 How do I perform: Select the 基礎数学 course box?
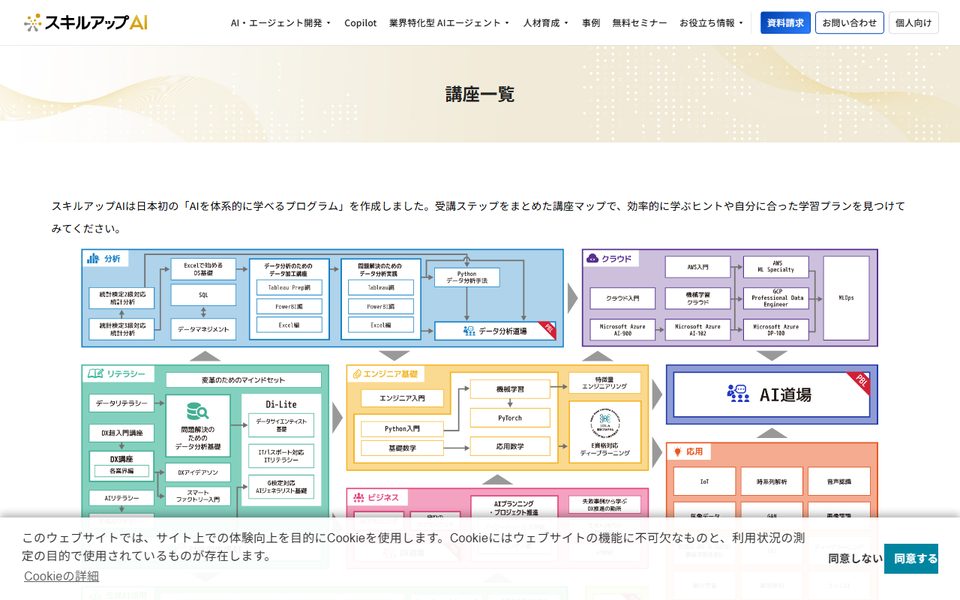[x=402, y=448]
